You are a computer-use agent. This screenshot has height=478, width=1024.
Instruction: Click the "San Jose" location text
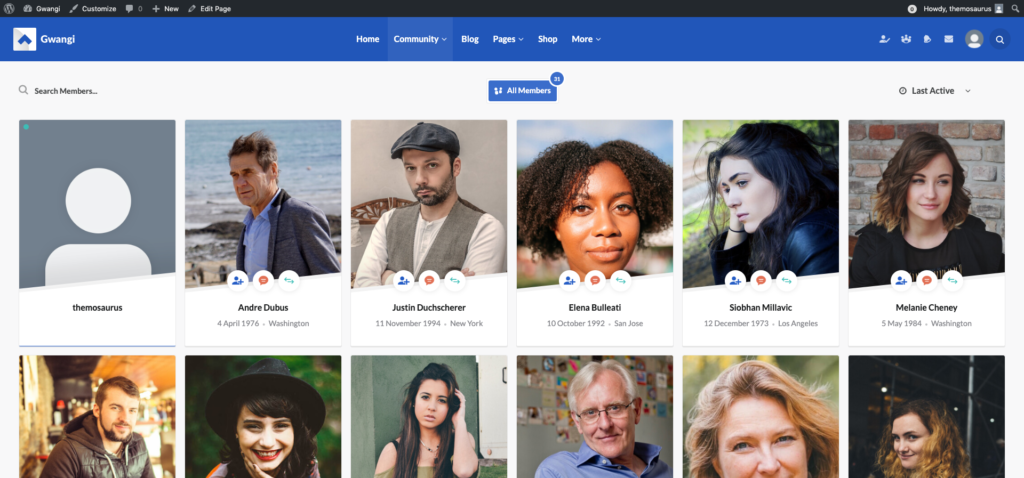pos(629,324)
